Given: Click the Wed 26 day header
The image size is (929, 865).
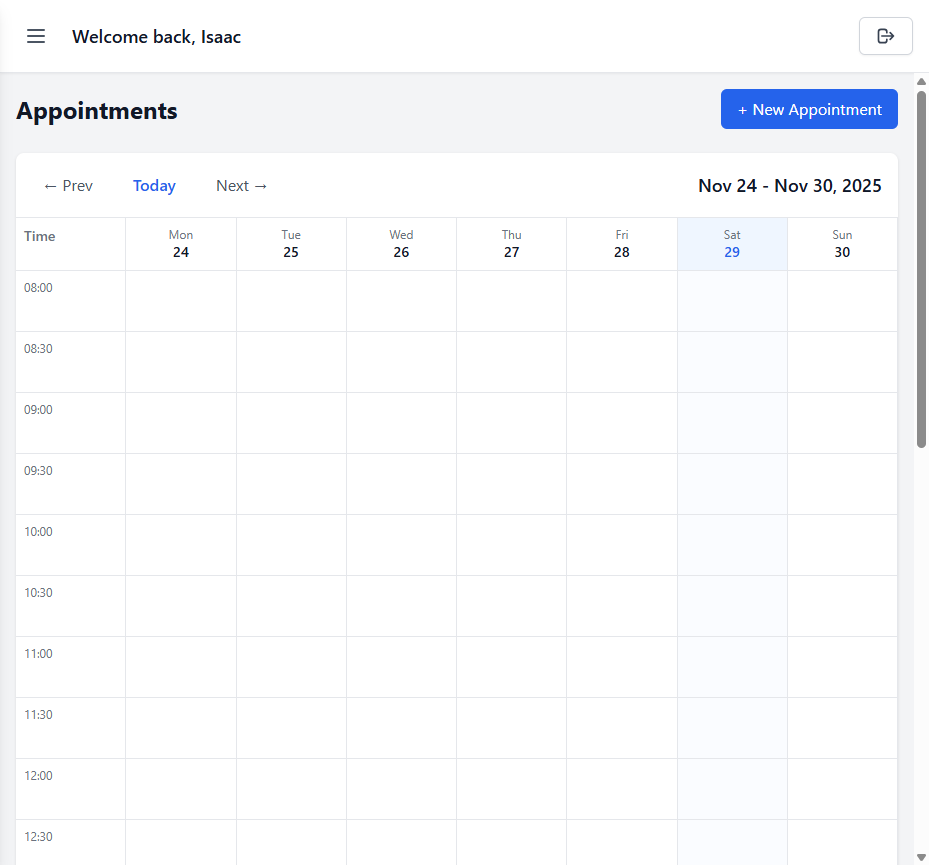Looking at the screenshot, I should [x=401, y=243].
